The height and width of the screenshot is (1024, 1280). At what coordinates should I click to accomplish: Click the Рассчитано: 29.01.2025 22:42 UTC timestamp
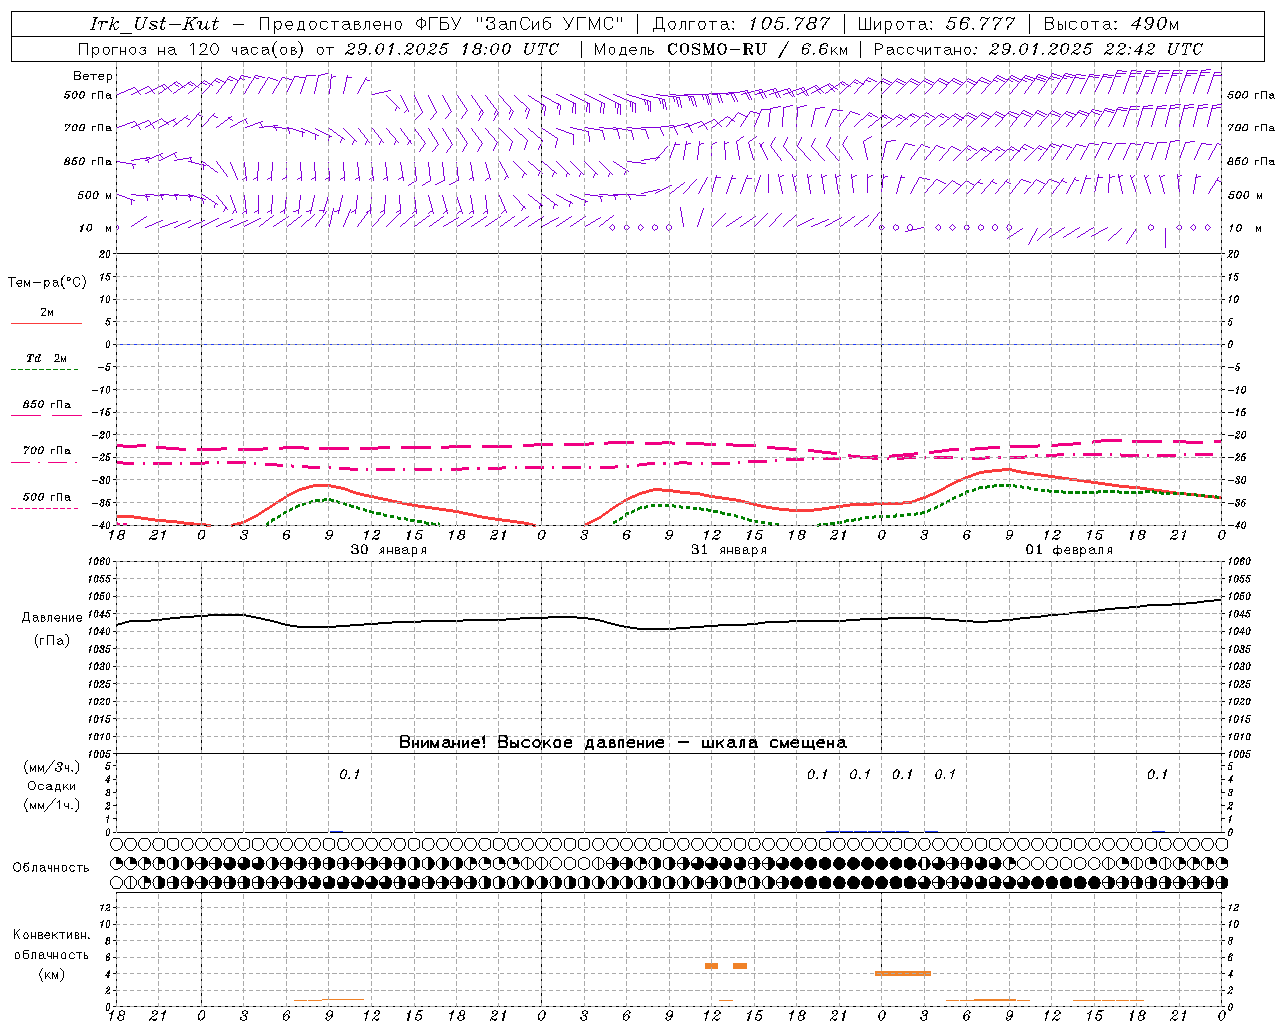click(1038, 49)
